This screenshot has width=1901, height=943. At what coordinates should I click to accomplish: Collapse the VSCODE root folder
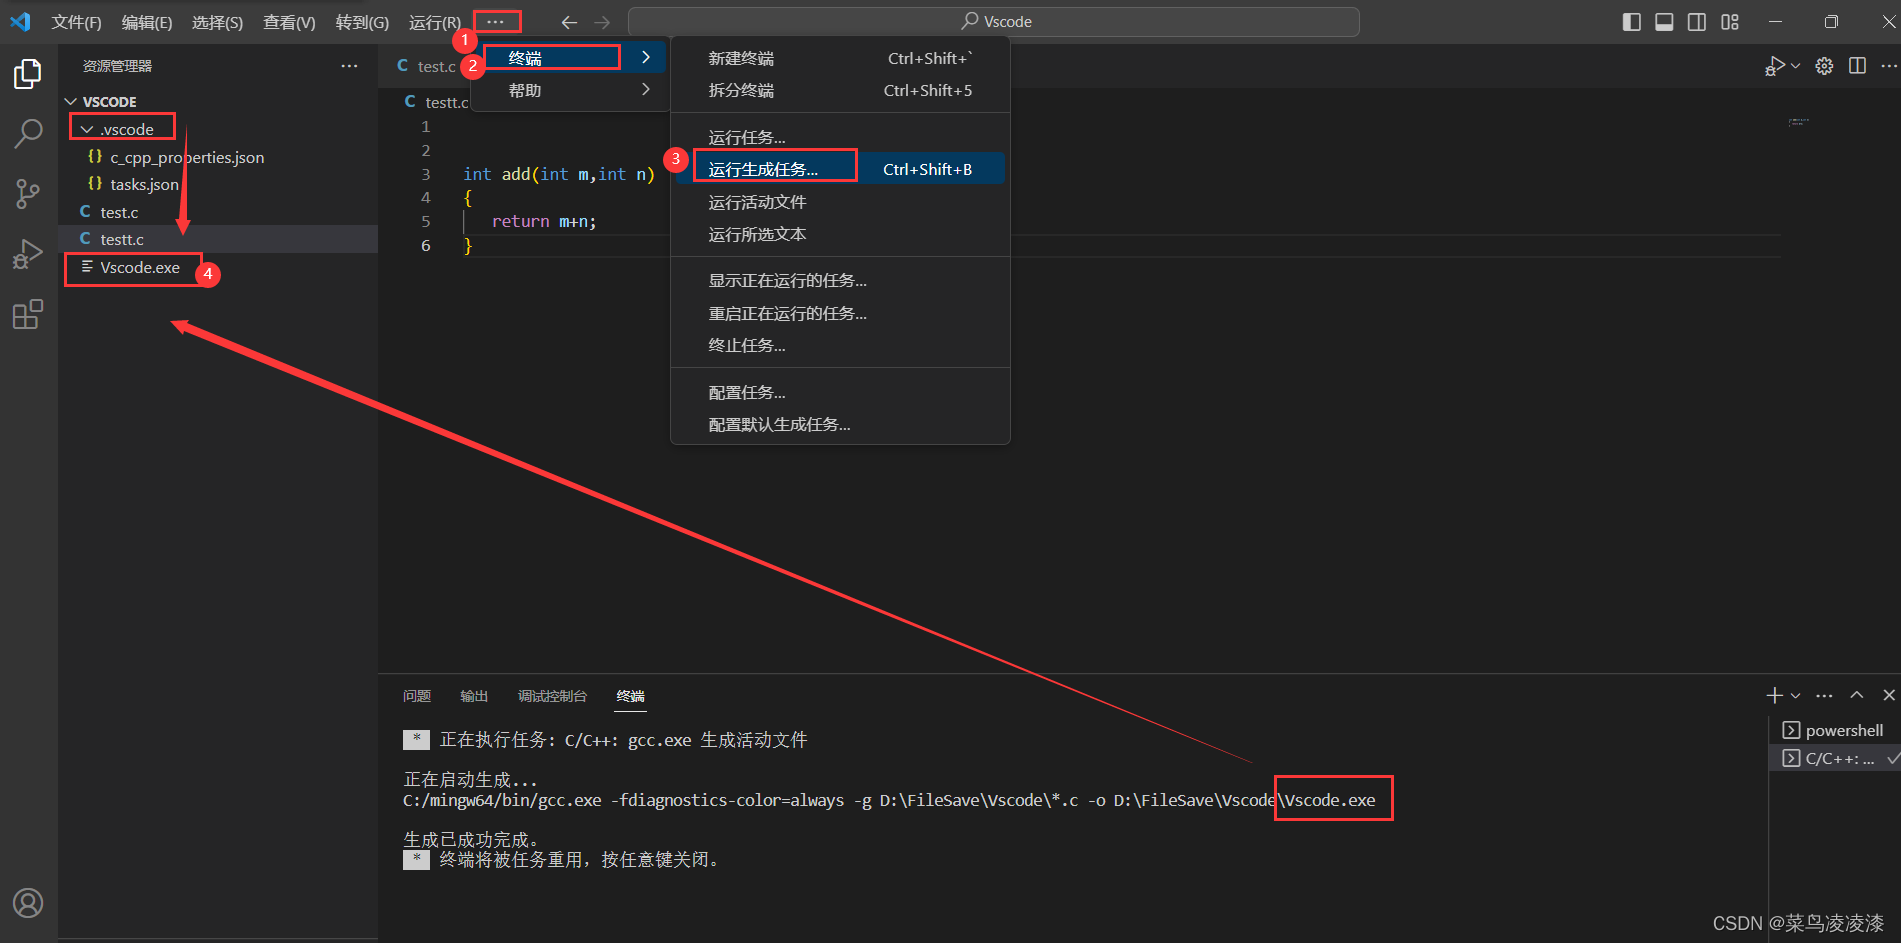tap(218, 102)
